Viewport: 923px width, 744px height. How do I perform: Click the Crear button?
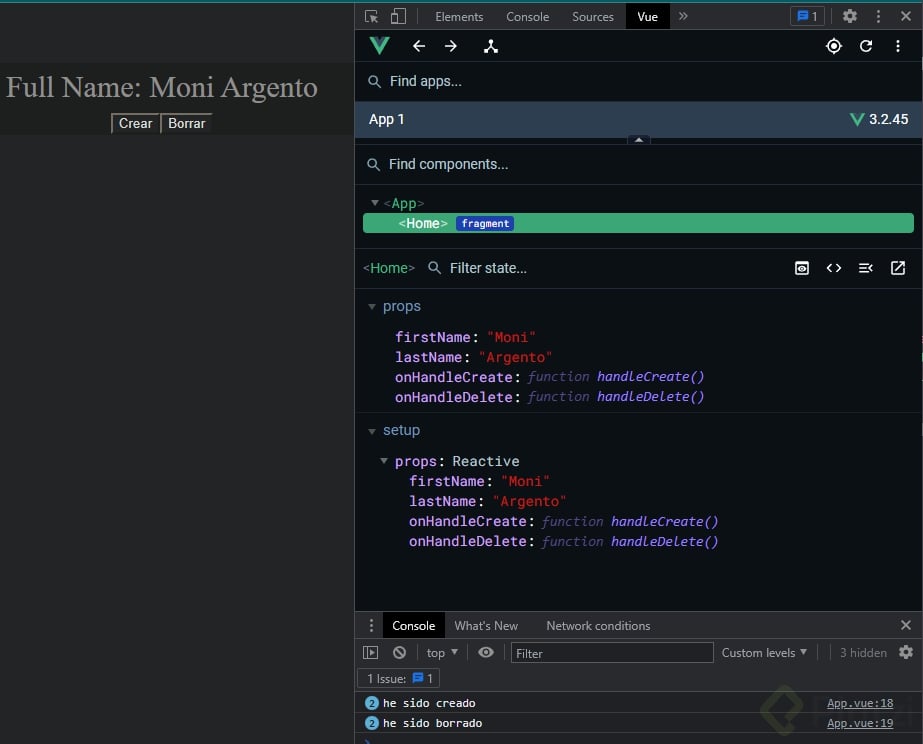(135, 124)
